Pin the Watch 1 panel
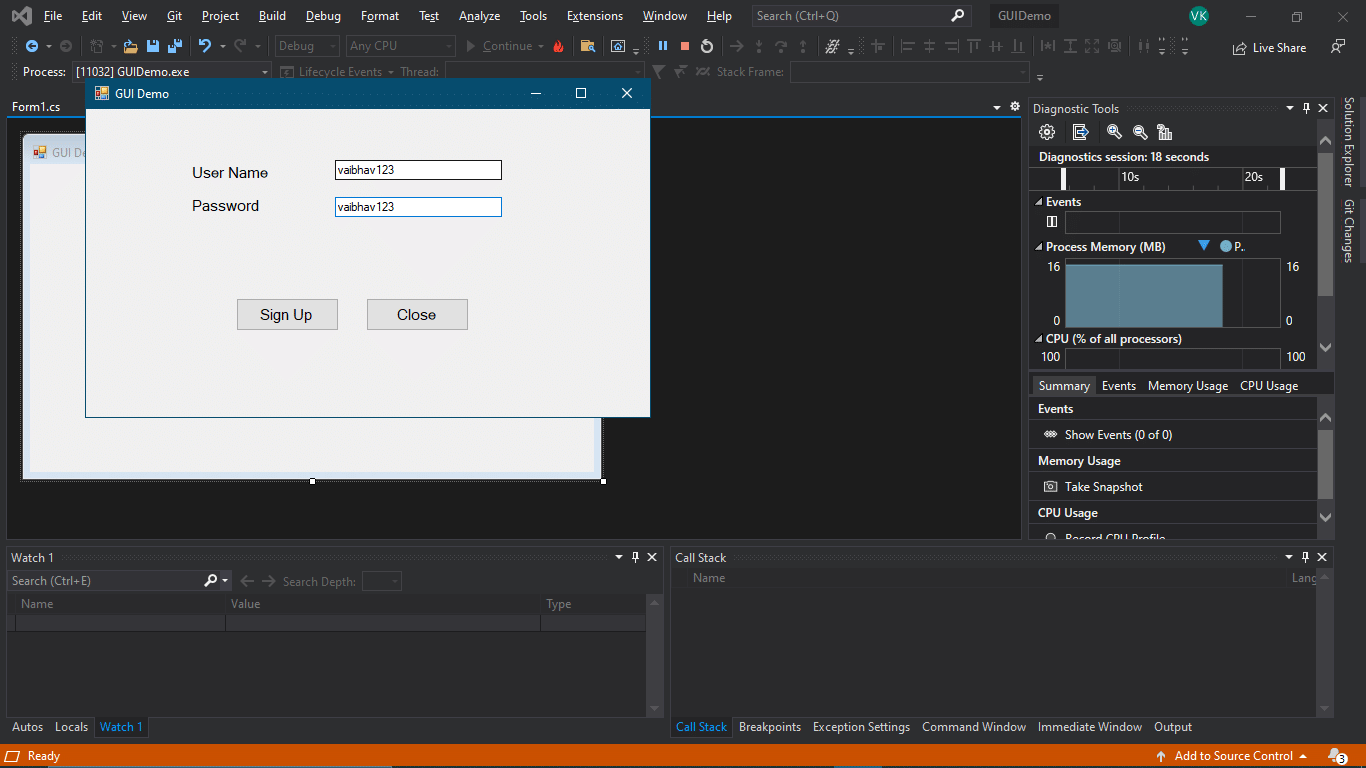Viewport: 1366px width, 768px height. click(637, 557)
